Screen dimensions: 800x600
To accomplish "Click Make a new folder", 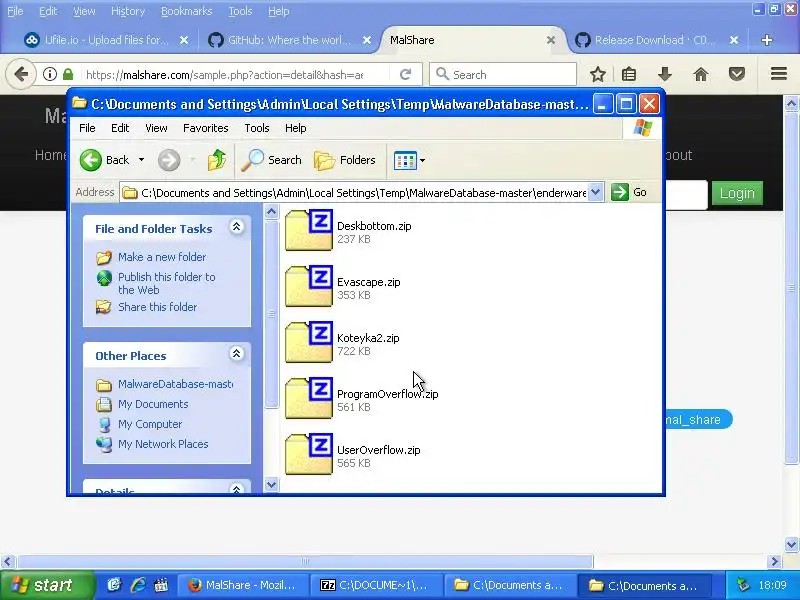I will [162, 257].
